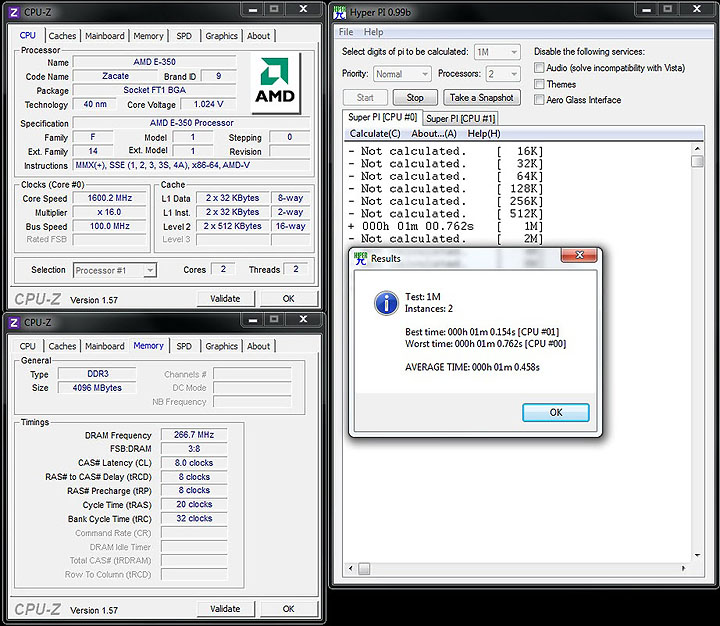720x626 pixels.
Task: Minimize the bottom CPU-Z window
Action: 253,319
